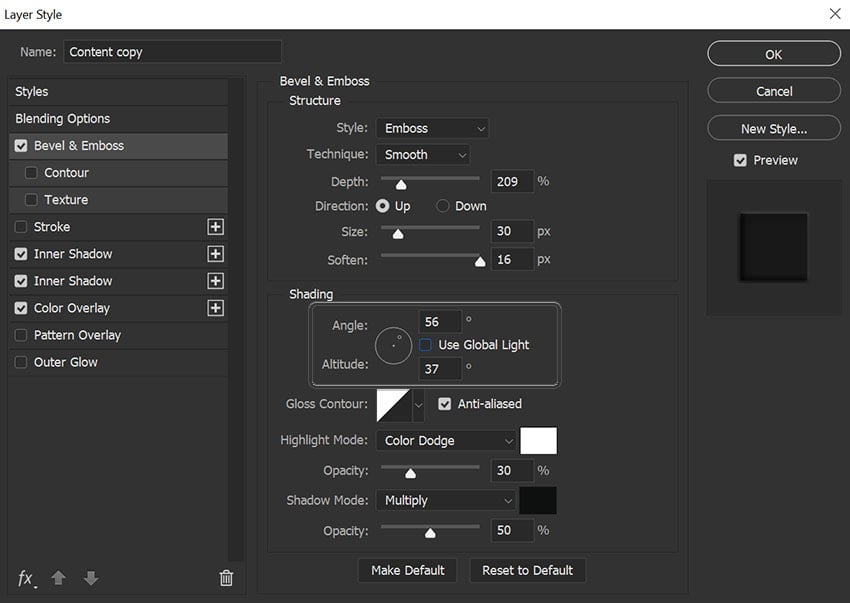850x603 pixels.
Task: Delete the selected effect with the trash icon
Action: (x=226, y=578)
